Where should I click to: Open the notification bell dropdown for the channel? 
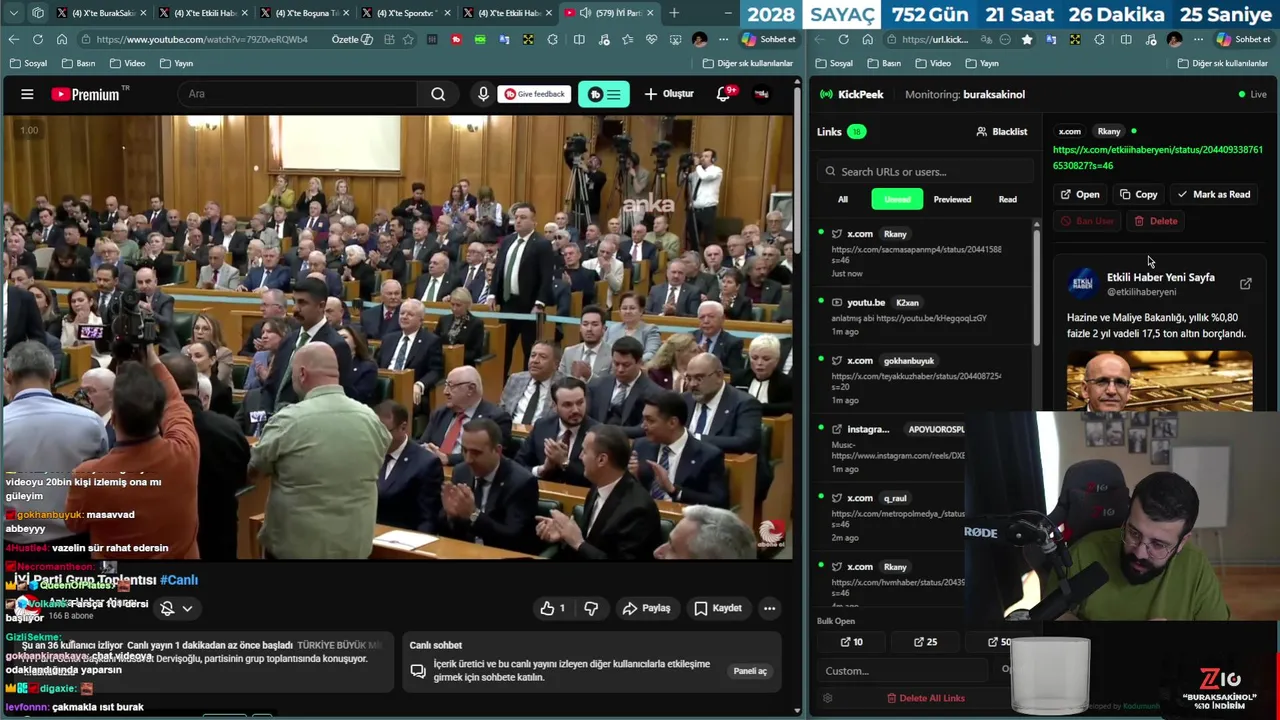click(176, 608)
